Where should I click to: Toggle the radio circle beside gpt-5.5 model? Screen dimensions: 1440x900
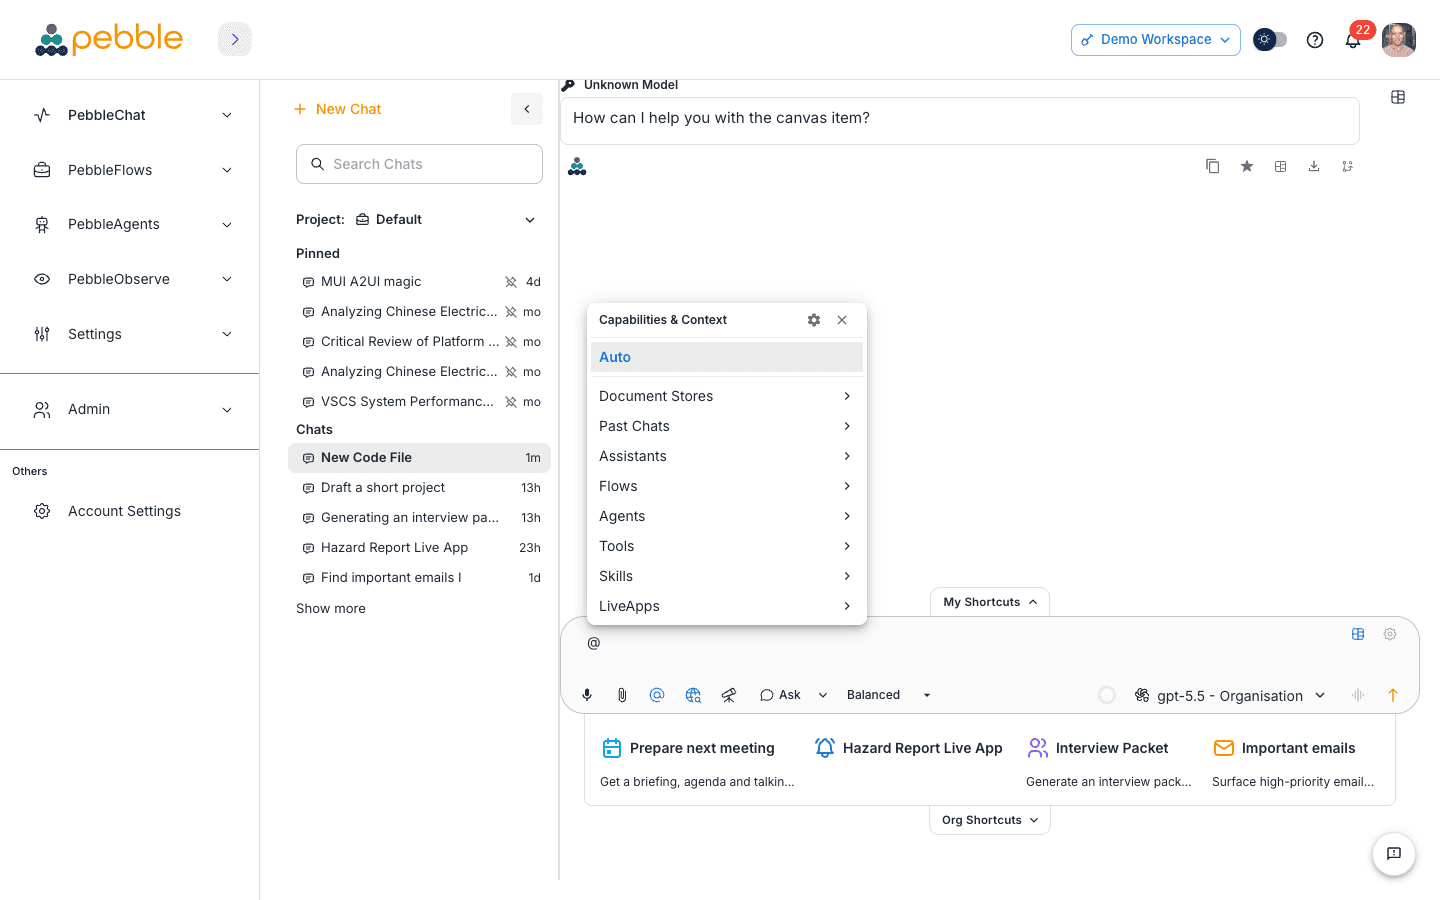tap(1107, 695)
